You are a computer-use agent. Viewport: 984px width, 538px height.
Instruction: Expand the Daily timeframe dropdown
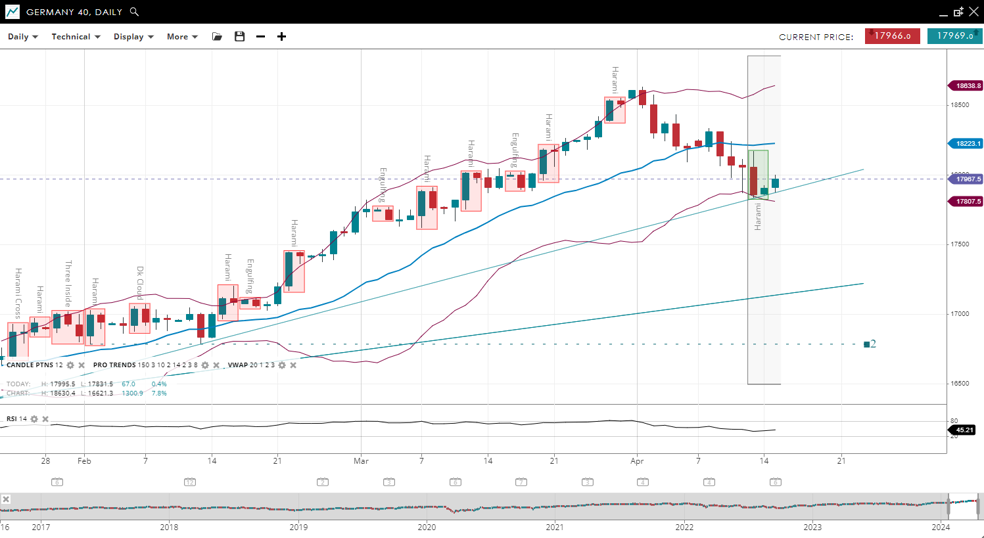tap(23, 37)
